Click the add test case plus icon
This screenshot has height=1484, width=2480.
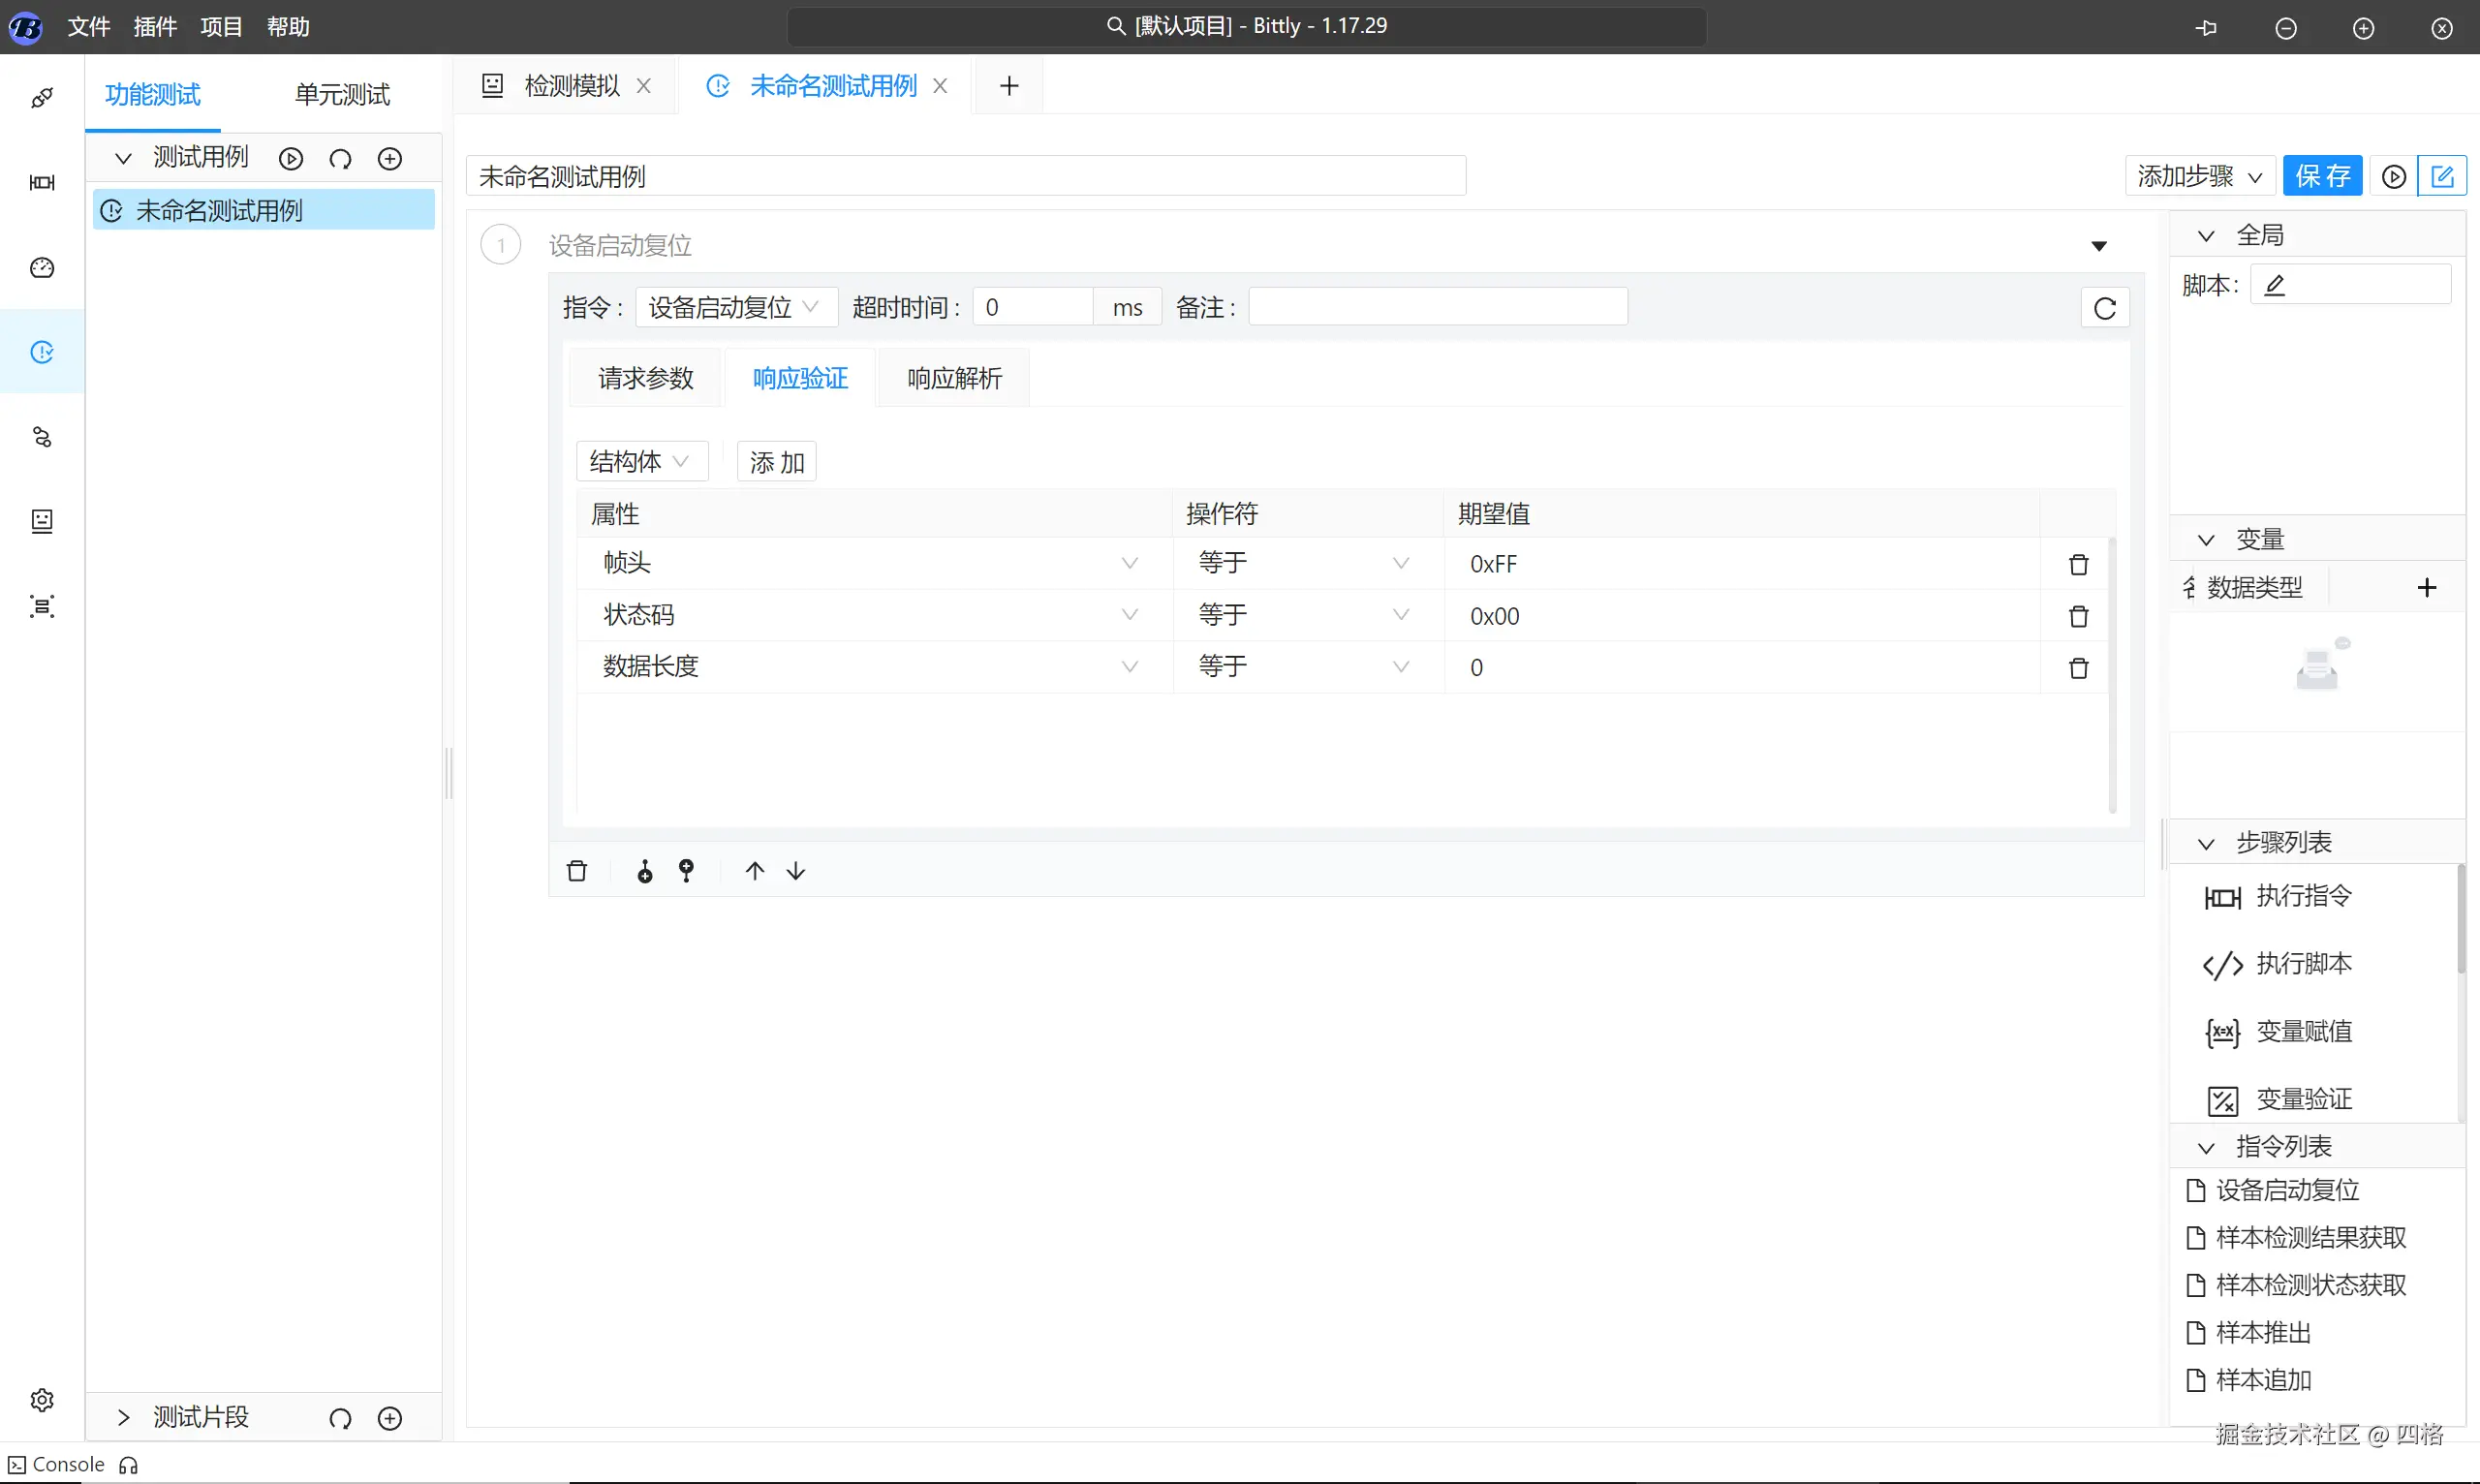(390, 158)
